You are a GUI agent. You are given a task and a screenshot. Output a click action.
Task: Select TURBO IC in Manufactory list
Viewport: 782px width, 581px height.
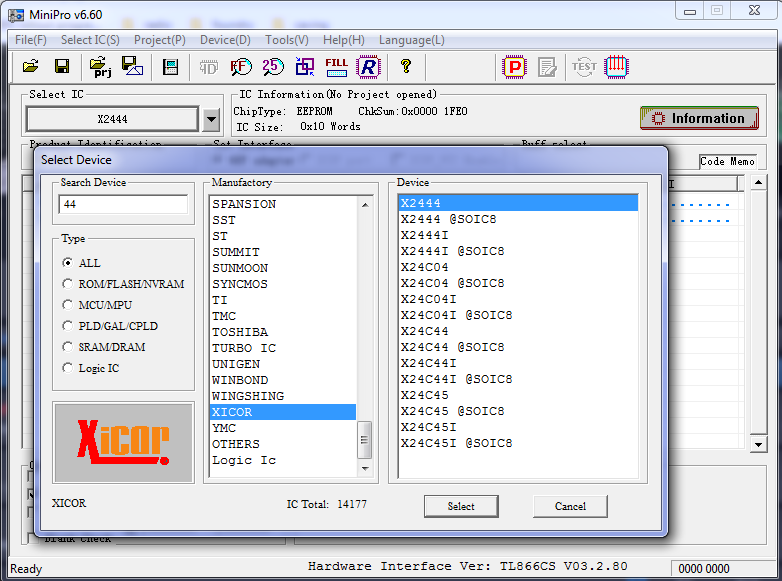[283, 348]
